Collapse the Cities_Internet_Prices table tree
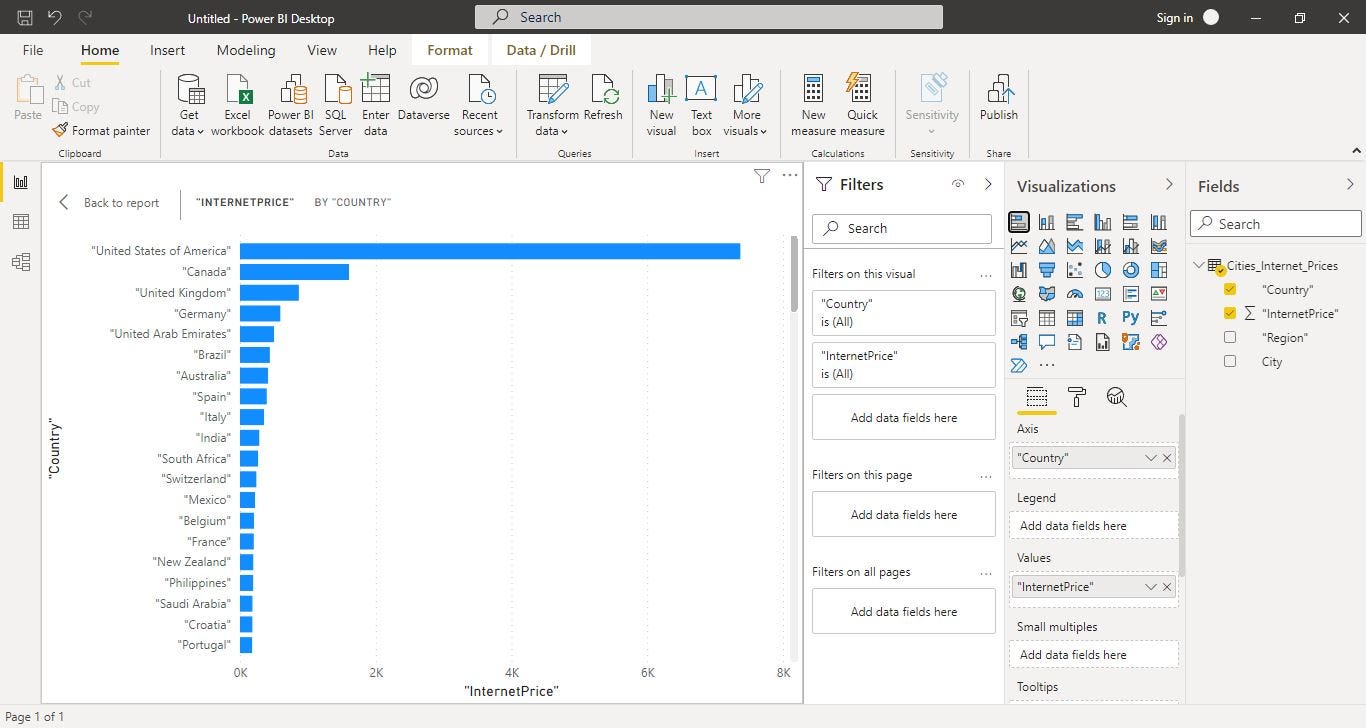 coord(1199,265)
